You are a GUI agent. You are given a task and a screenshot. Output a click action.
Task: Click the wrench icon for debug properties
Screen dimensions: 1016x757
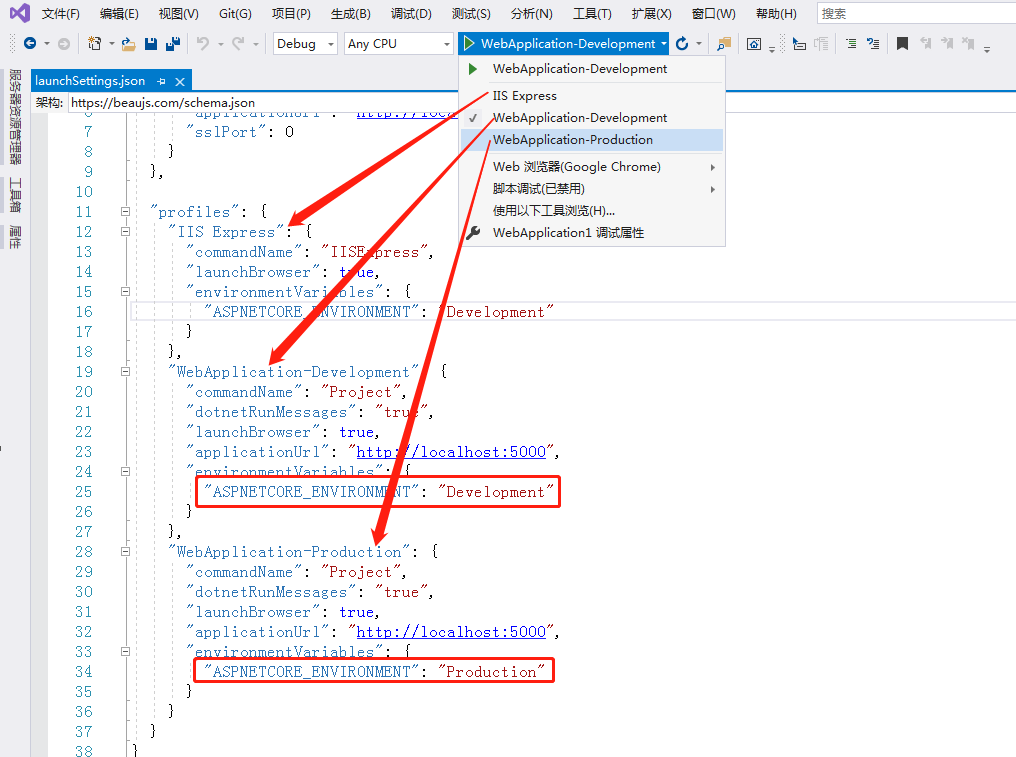click(474, 232)
